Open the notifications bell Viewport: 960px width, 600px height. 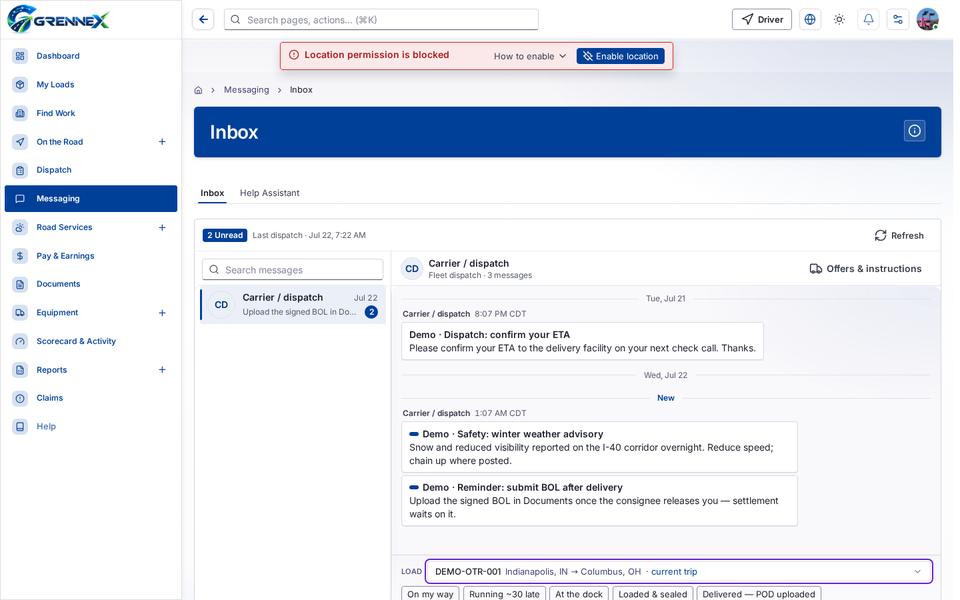click(868, 20)
